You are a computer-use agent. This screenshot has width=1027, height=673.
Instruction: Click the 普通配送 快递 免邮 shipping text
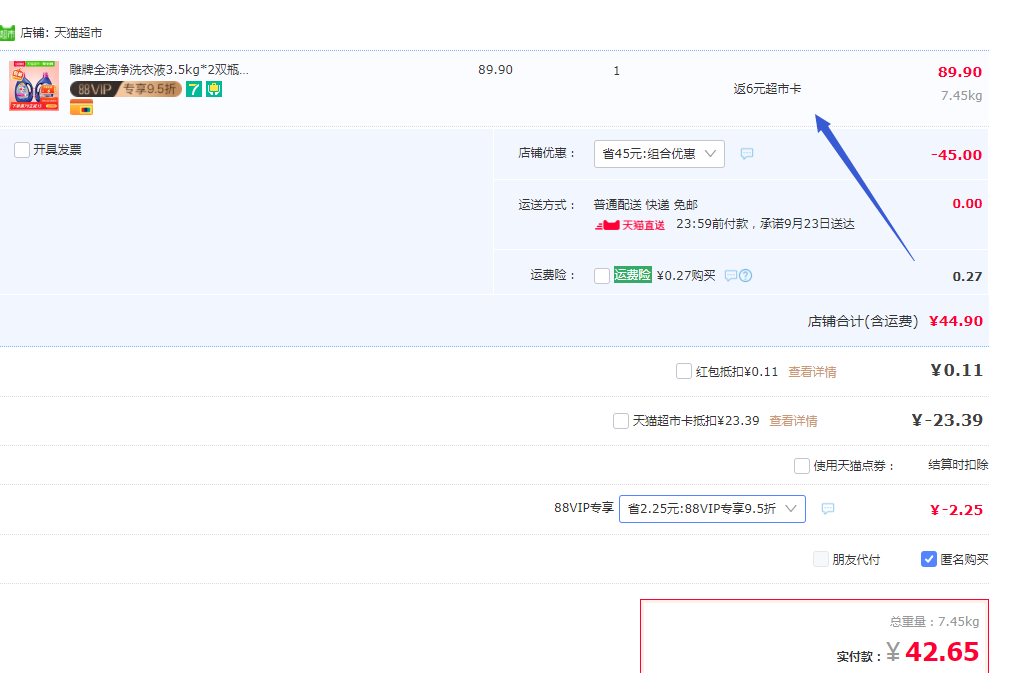pyautogui.click(x=646, y=205)
